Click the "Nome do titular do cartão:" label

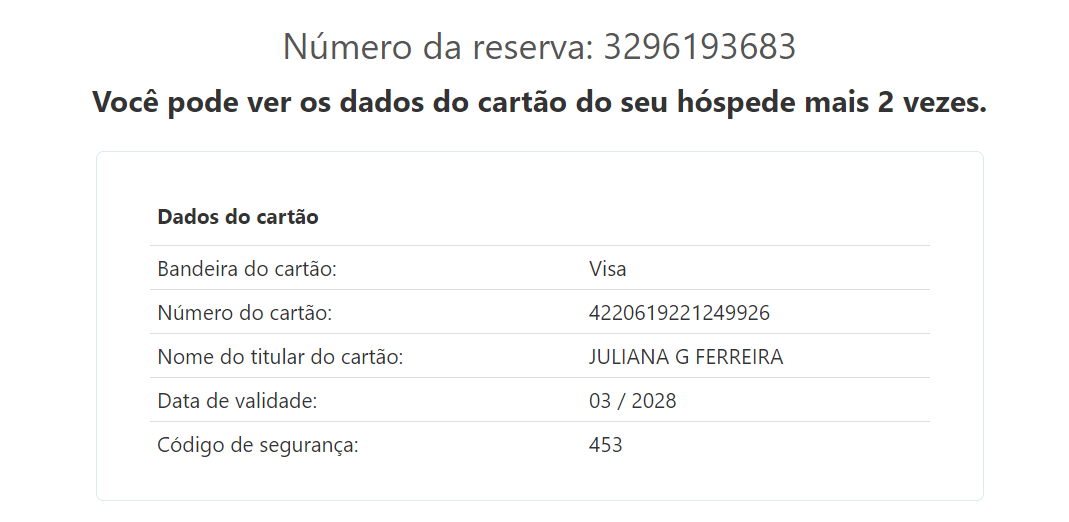280,357
